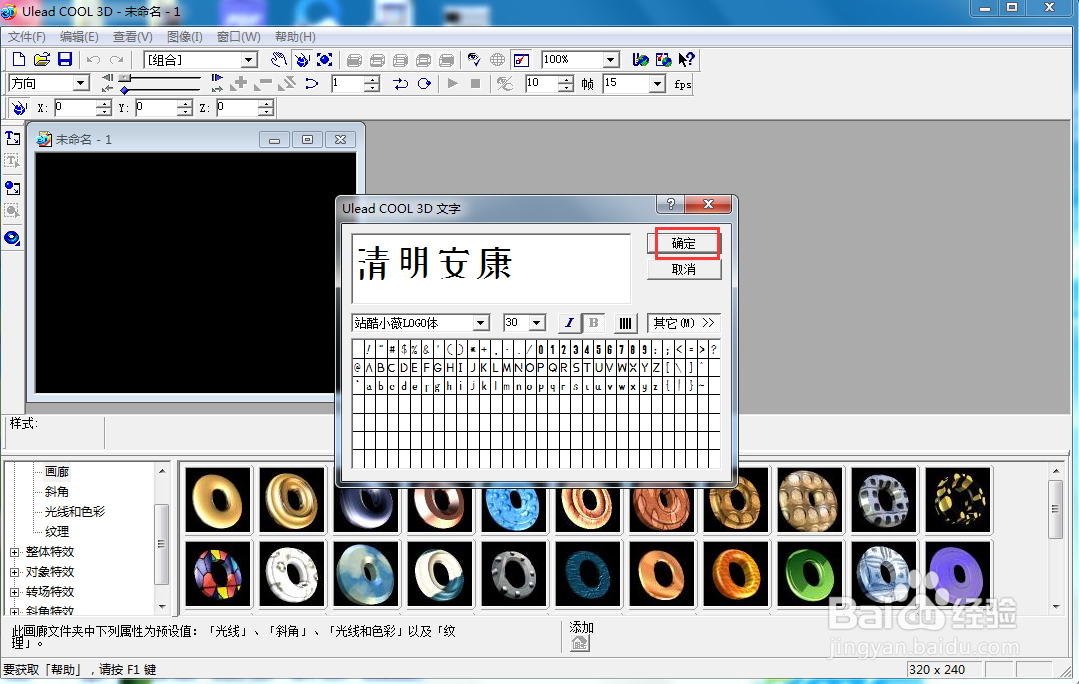Image resolution: width=1079 pixels, height=684 pixels.
Task: Expand the 整体特效 tree node
Action: 14,552
